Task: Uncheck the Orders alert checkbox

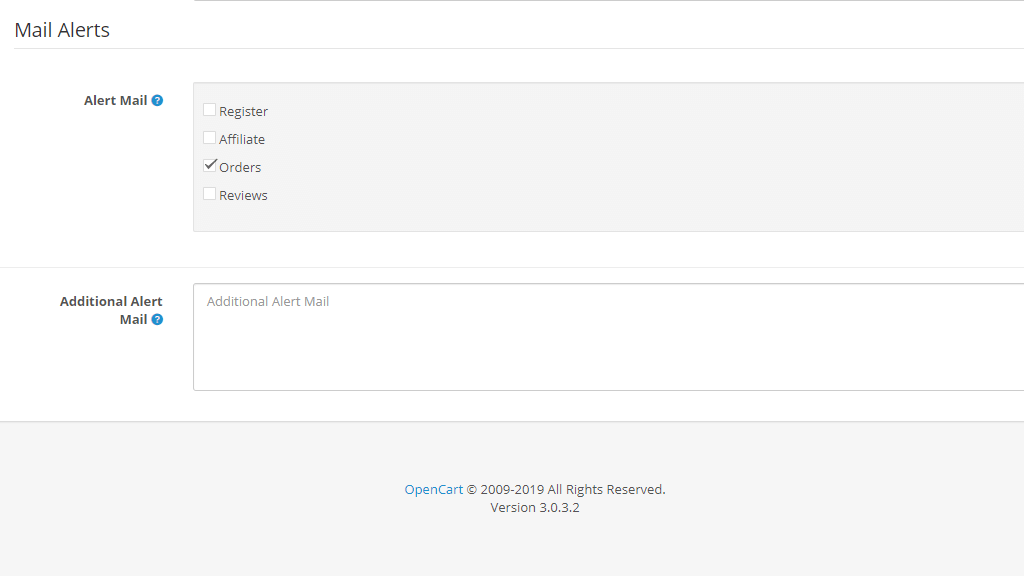Action: pyautogui.click(x=210, y=166)
